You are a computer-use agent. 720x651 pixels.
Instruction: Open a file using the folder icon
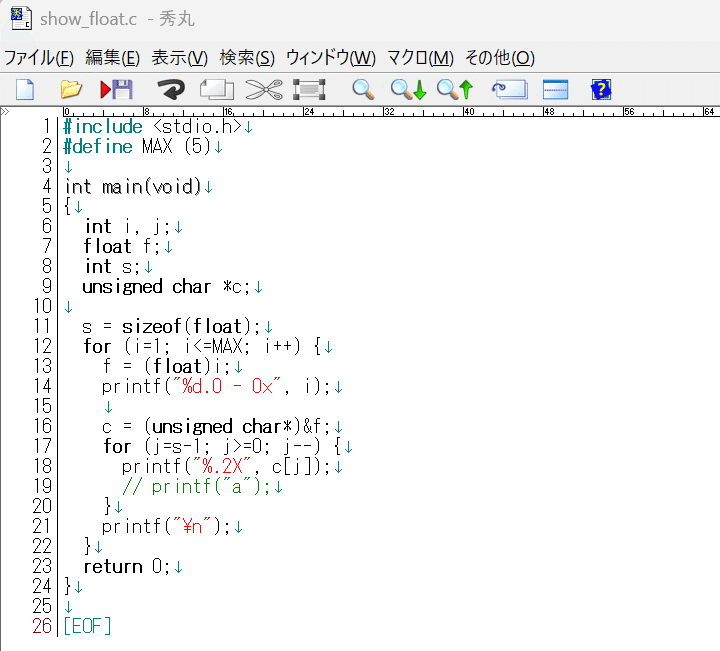coord(71,89)
